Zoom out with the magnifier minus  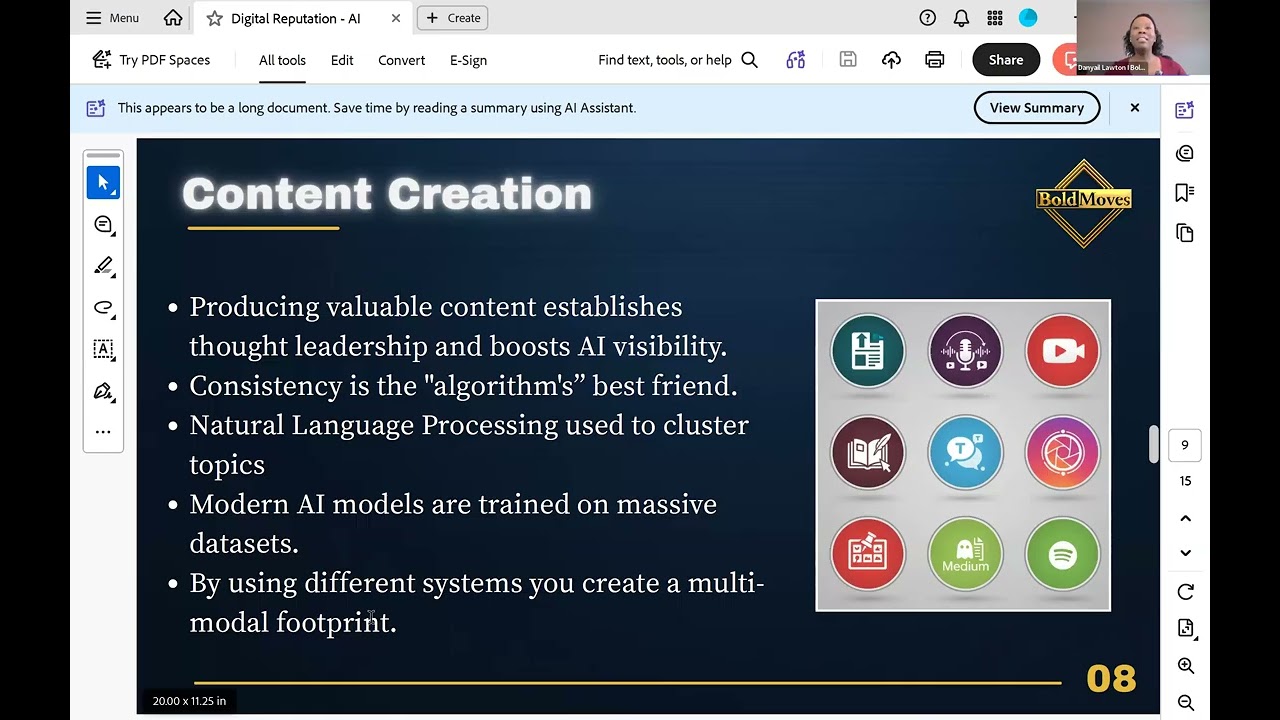pyautogui.click(x=1186, y=702)
